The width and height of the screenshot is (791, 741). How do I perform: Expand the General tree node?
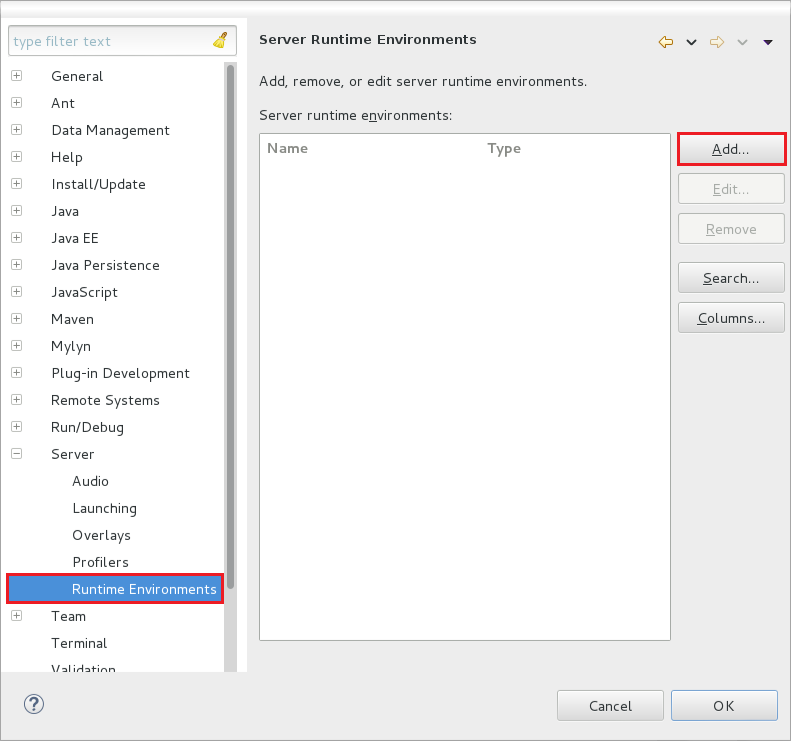(17, 76)
